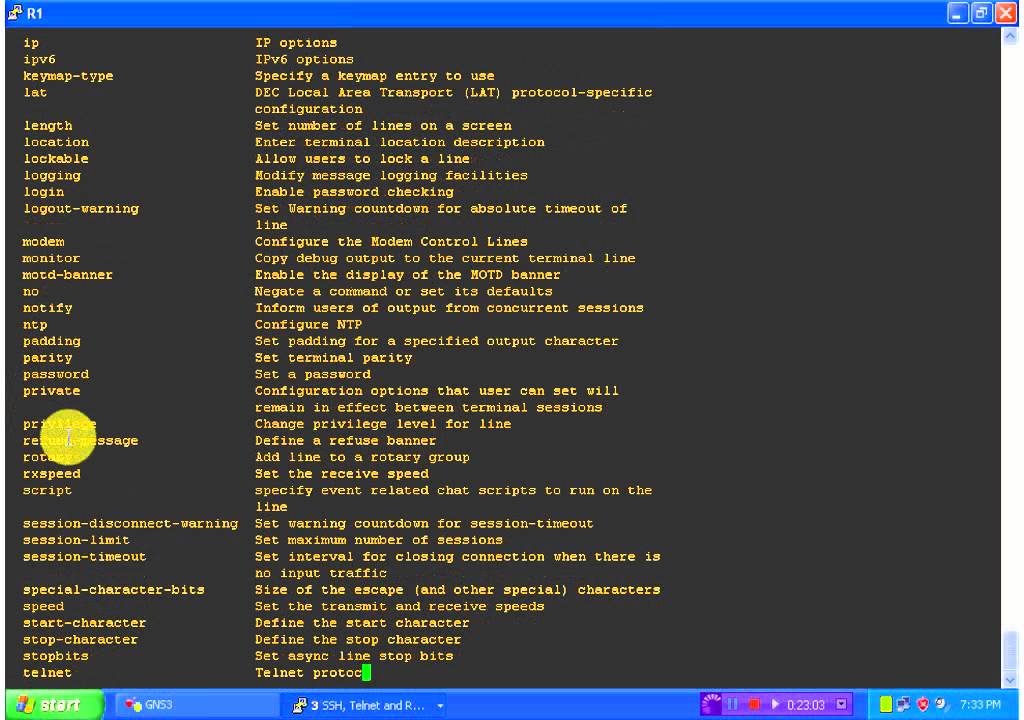This screenshot has height=720, width=1024.
Task: Stop the recording with red square button
Action: tap(754, 704)
